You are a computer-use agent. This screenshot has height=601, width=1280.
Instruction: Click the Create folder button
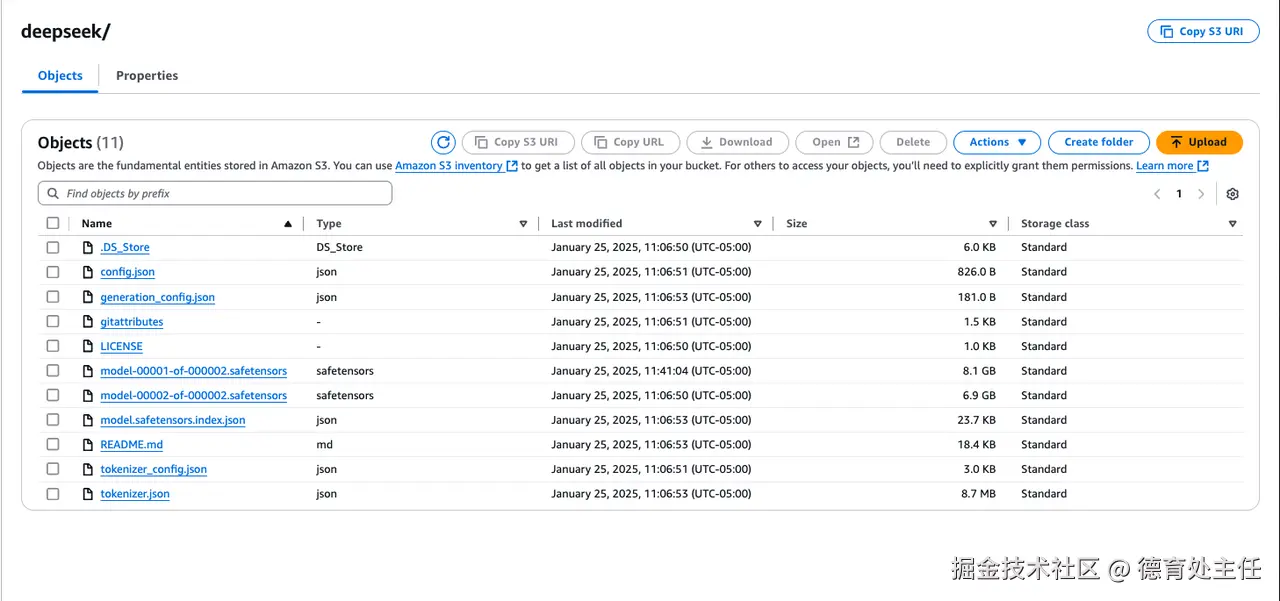[1098, 142]
